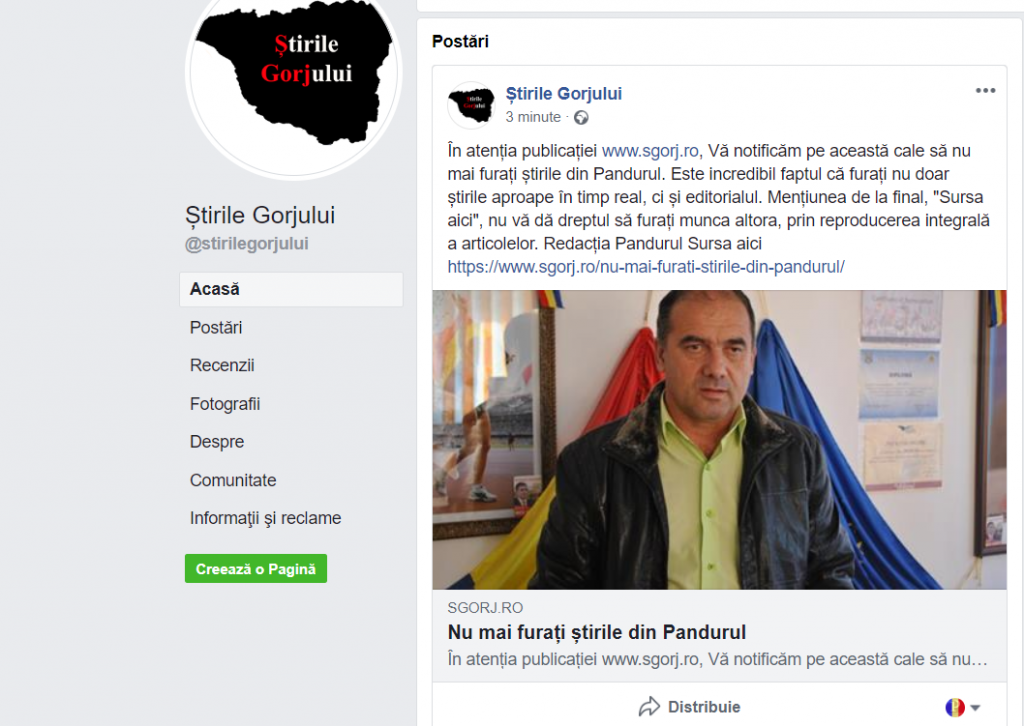This screenshot has height=726, width=1024.
Task: Open the Postări sidebar item
Action: click(x=216, y=328)
